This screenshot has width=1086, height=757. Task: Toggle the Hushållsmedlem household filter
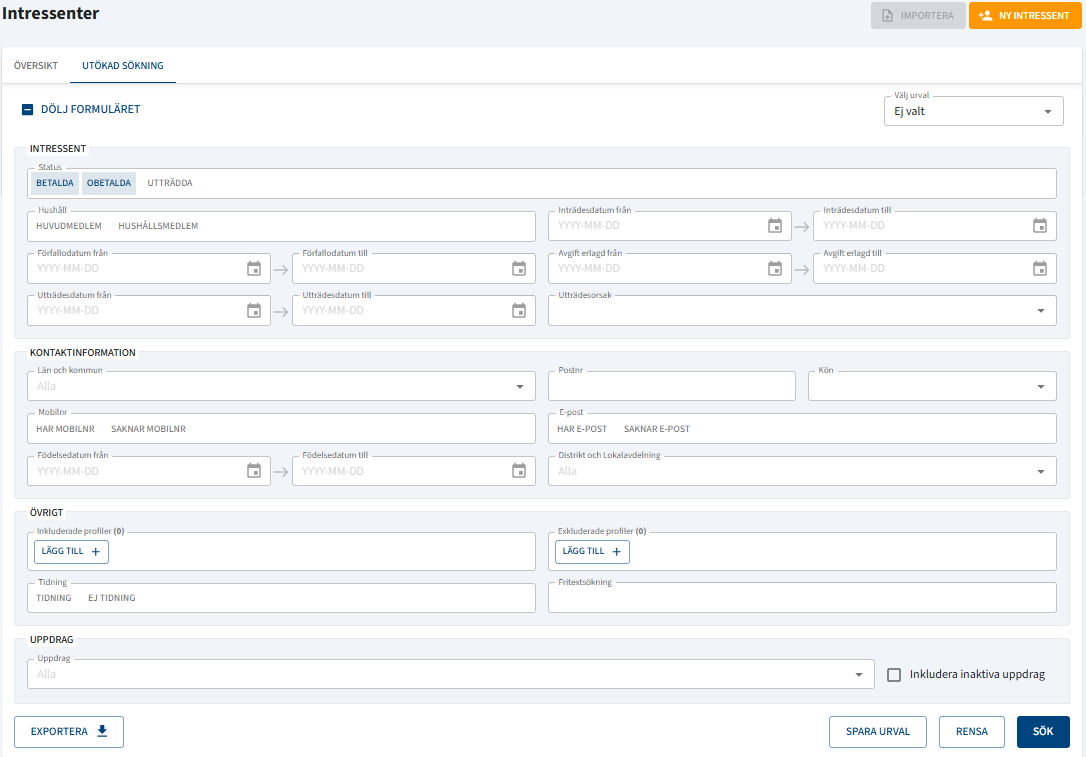(x=158, y=226)
